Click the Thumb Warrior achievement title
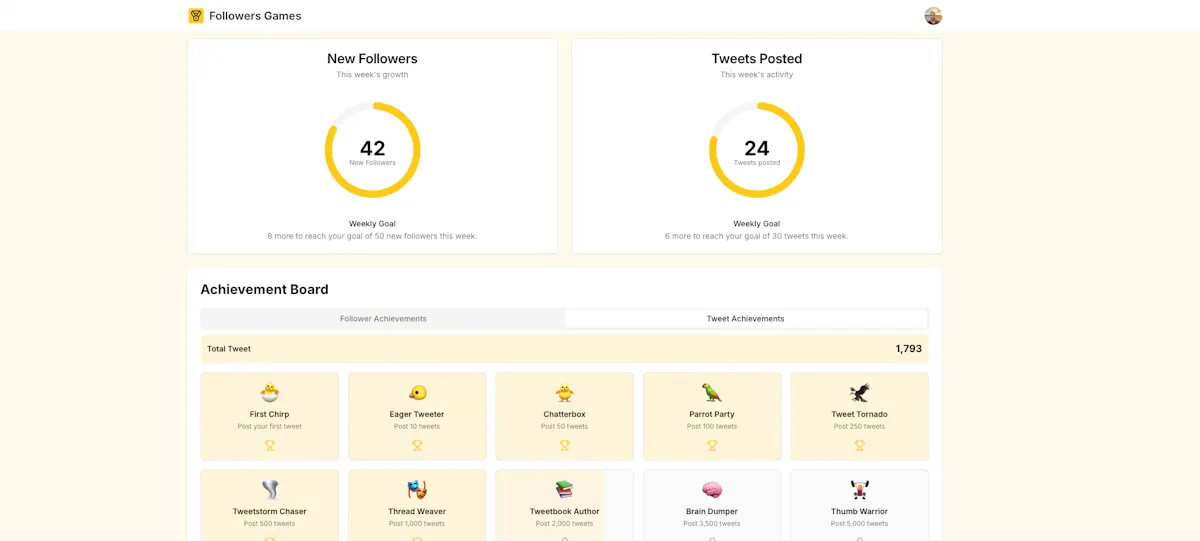 [860, 511]
